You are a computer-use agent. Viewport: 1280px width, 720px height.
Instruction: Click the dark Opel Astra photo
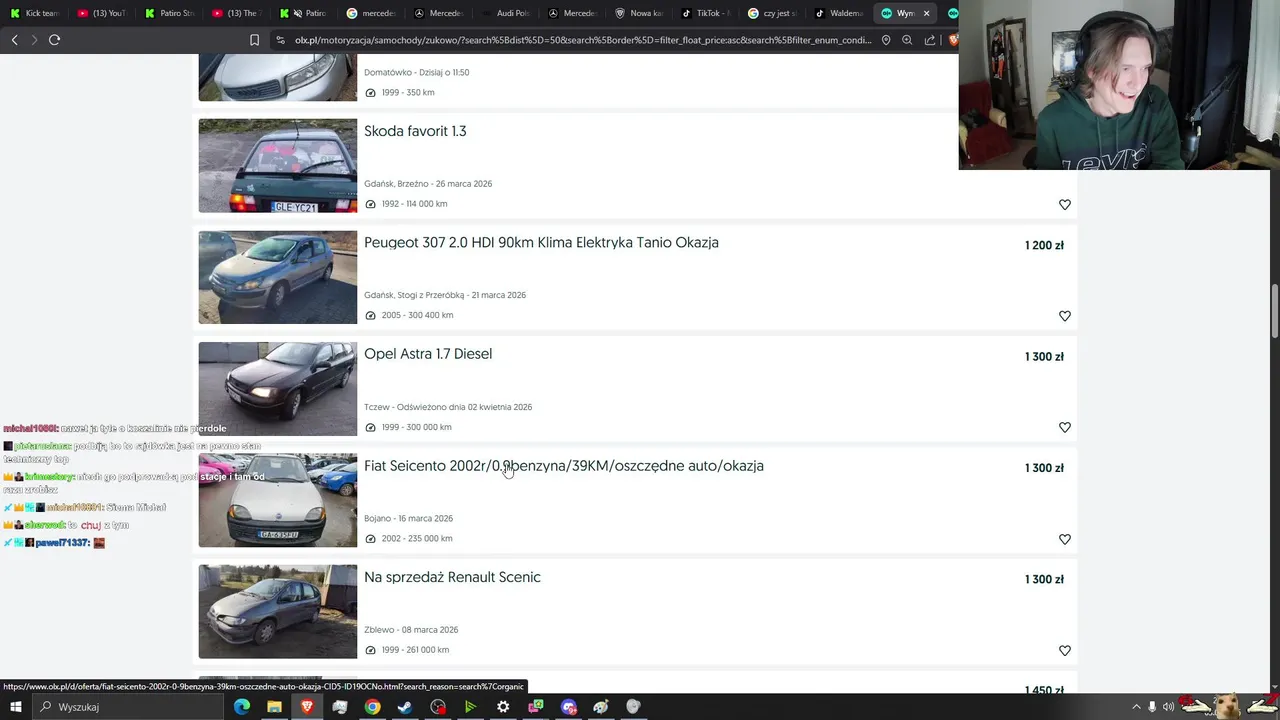[277, 389]
